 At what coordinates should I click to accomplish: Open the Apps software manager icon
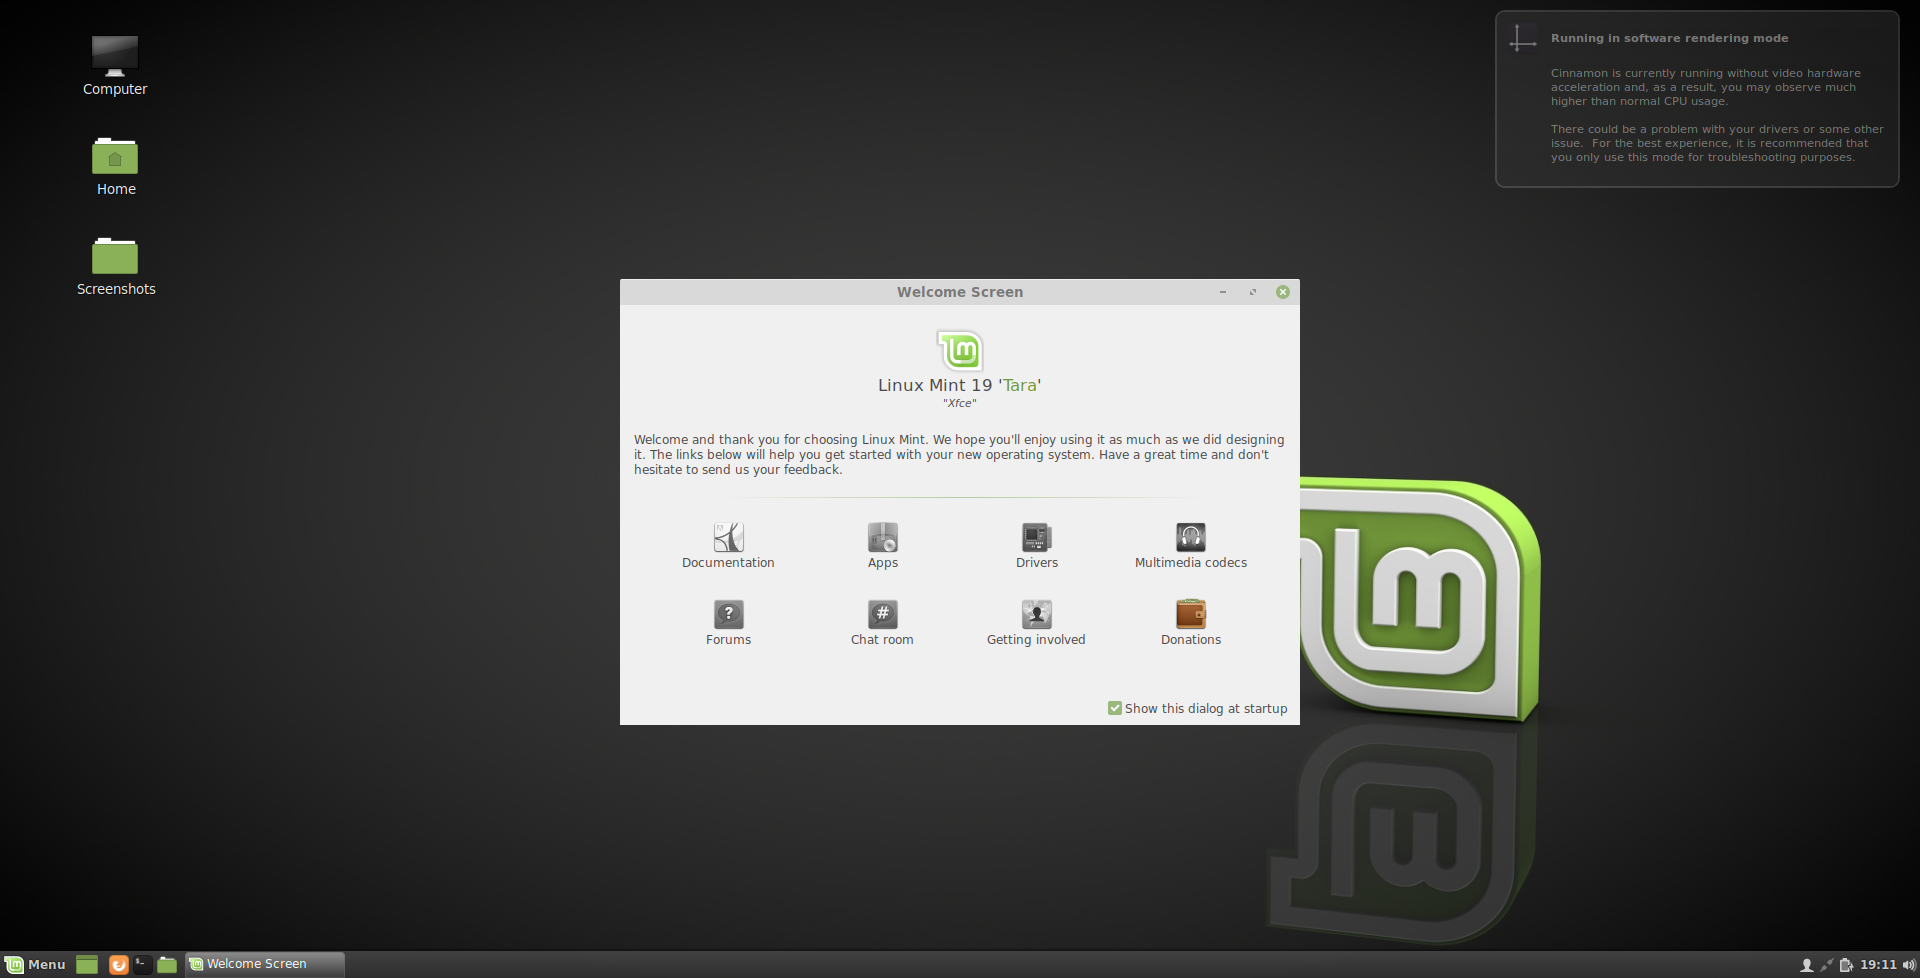tap(882, 538)
